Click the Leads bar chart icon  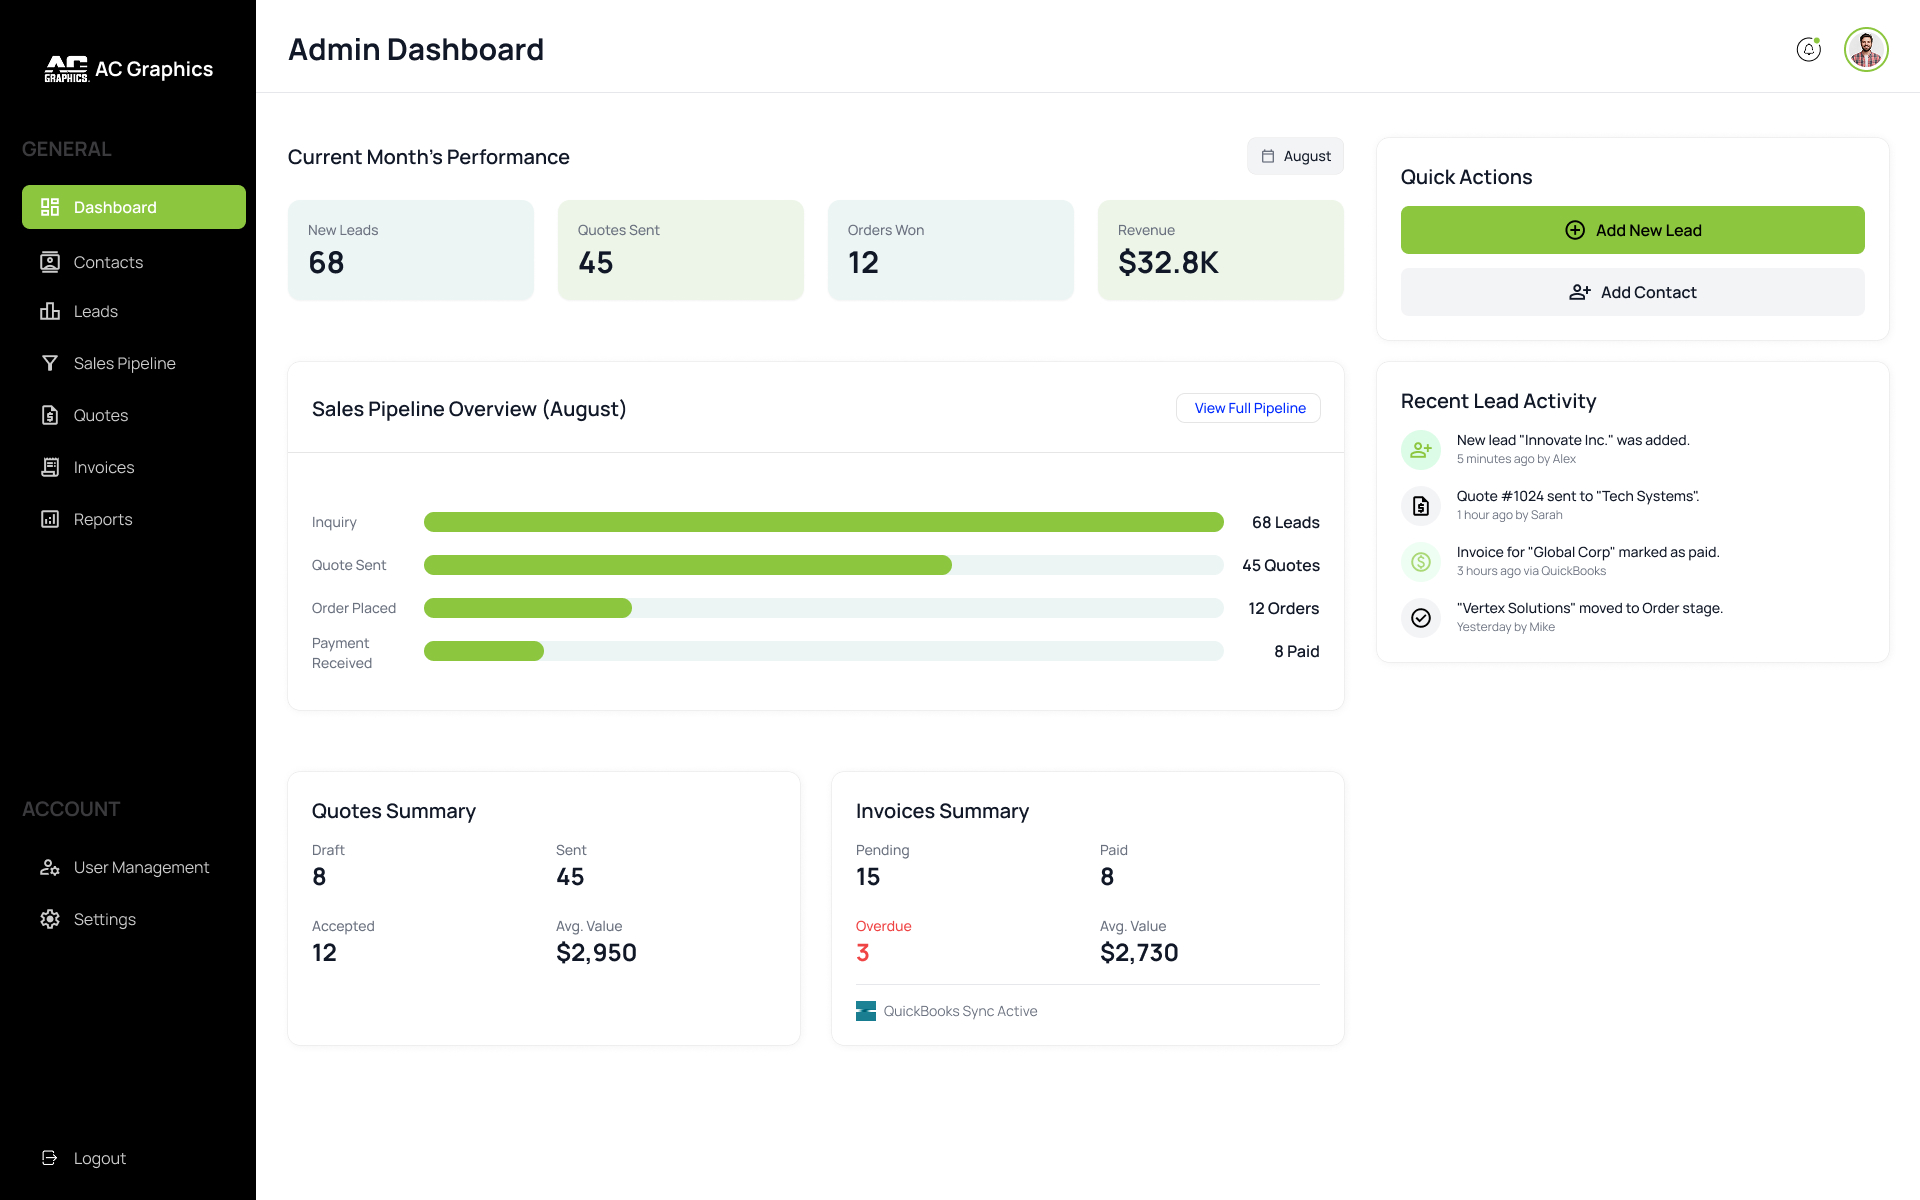pyautogui.click(x=50, y=311)
